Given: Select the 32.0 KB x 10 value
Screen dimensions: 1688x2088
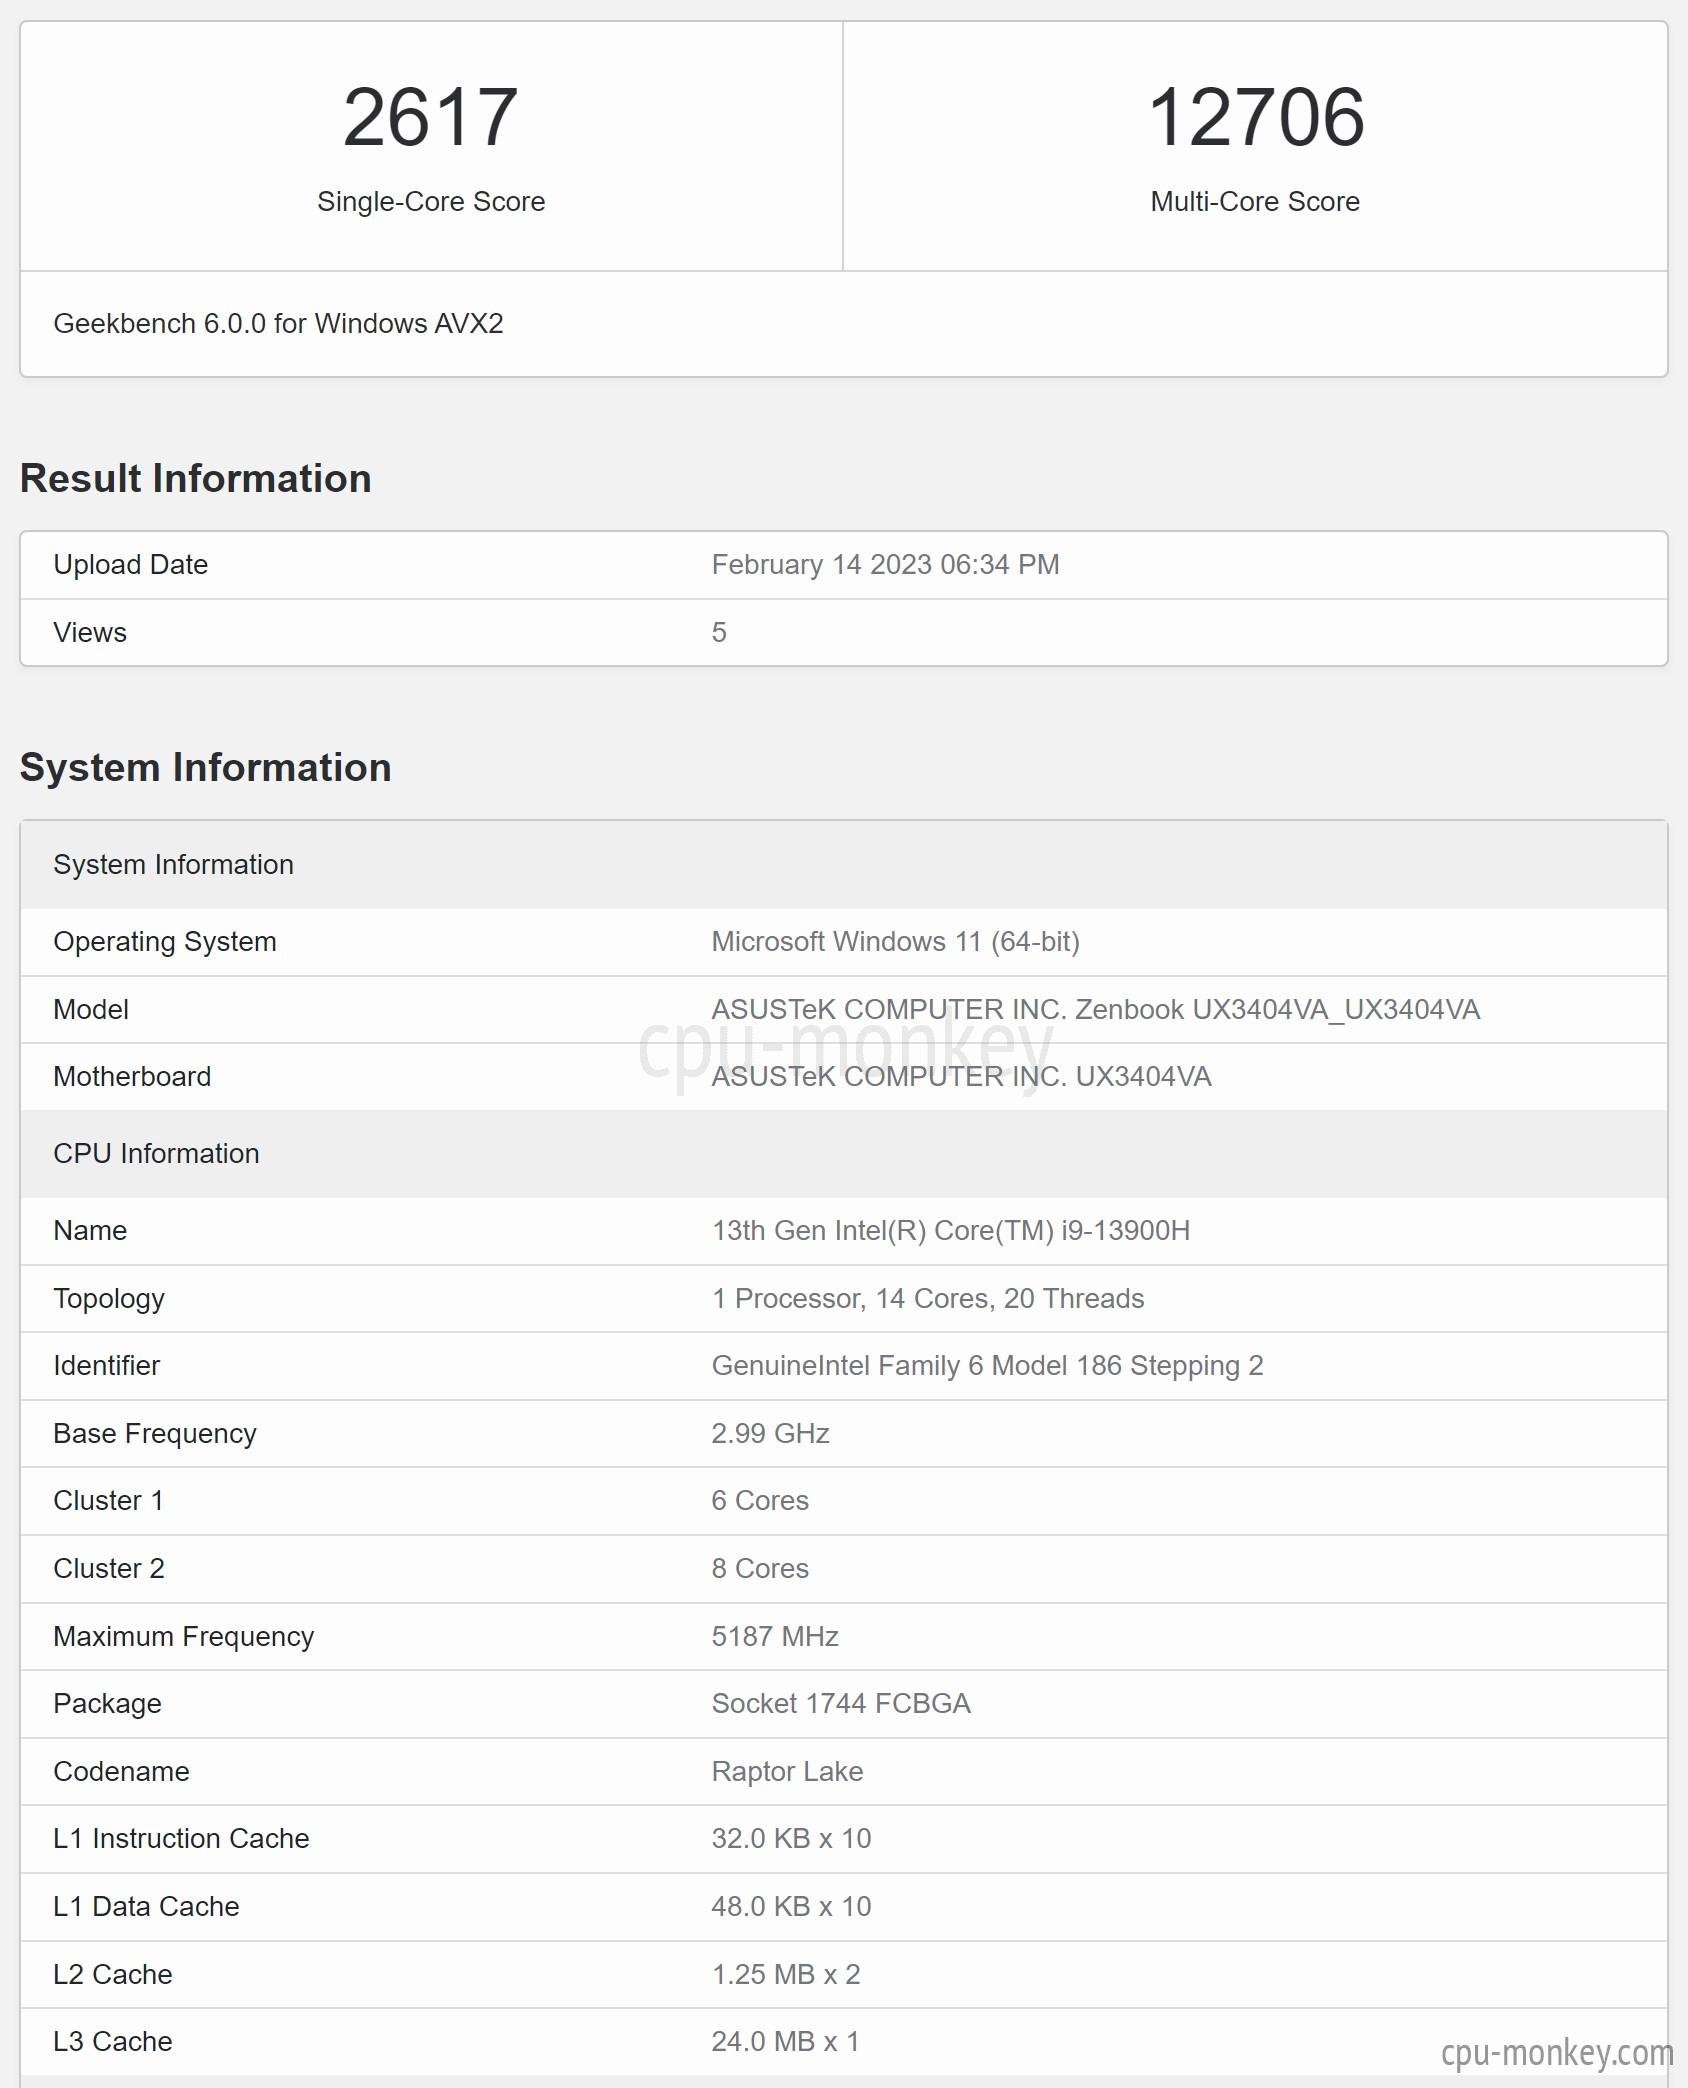Looking at the screenshot, I should click(x=791, y=1838).
